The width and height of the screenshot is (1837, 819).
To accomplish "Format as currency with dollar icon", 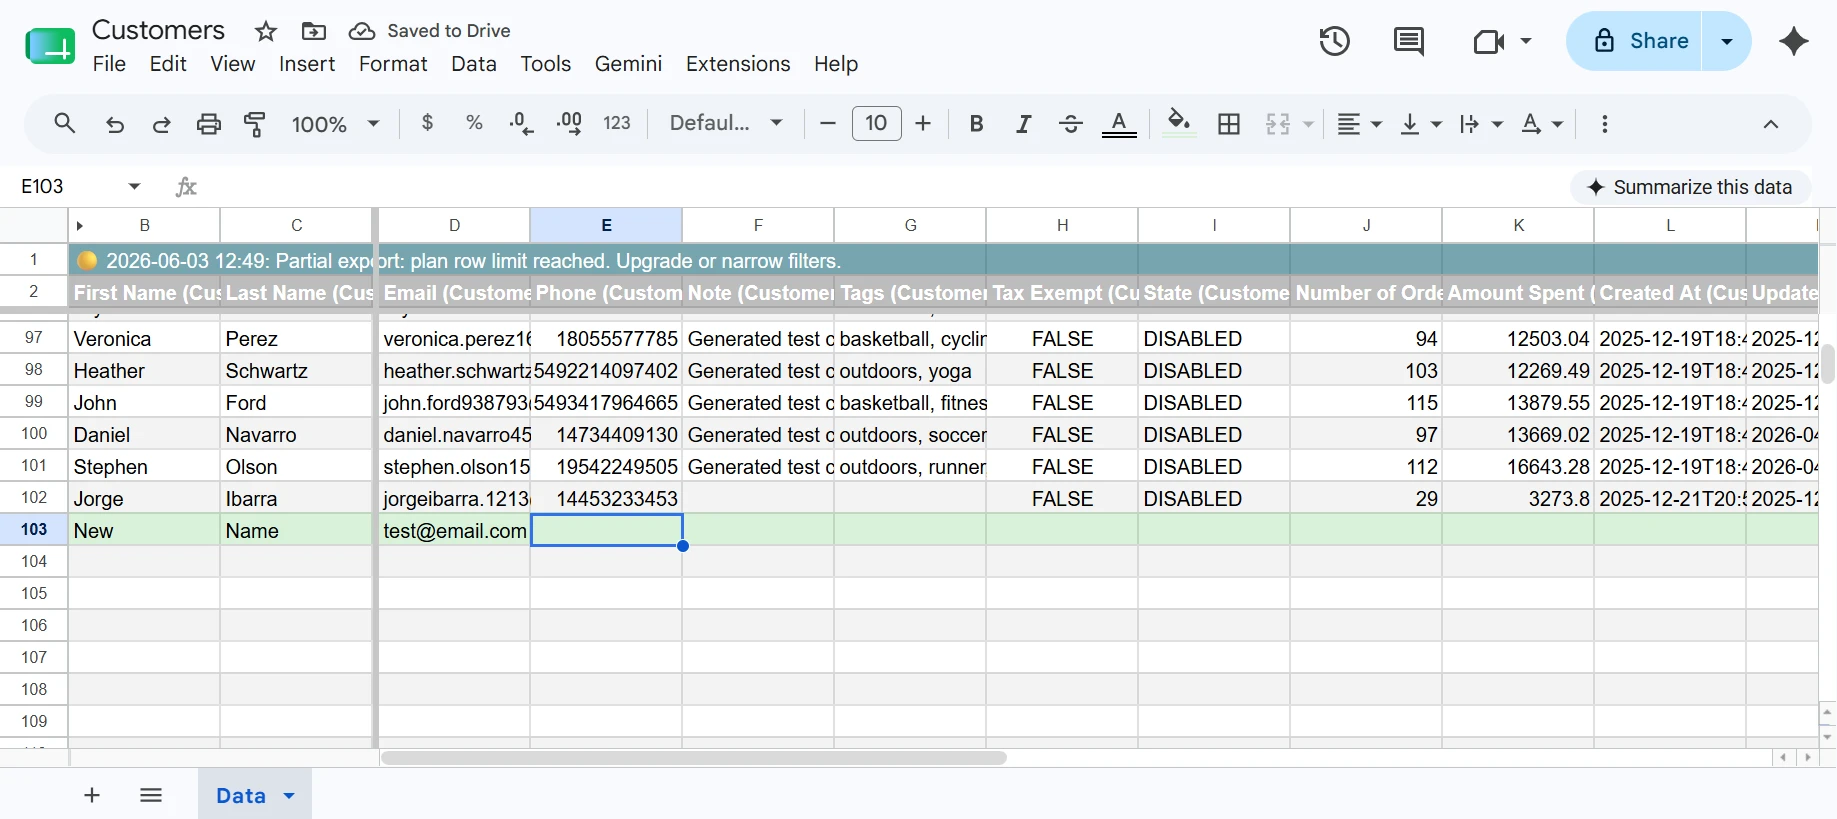I will 428,123.
